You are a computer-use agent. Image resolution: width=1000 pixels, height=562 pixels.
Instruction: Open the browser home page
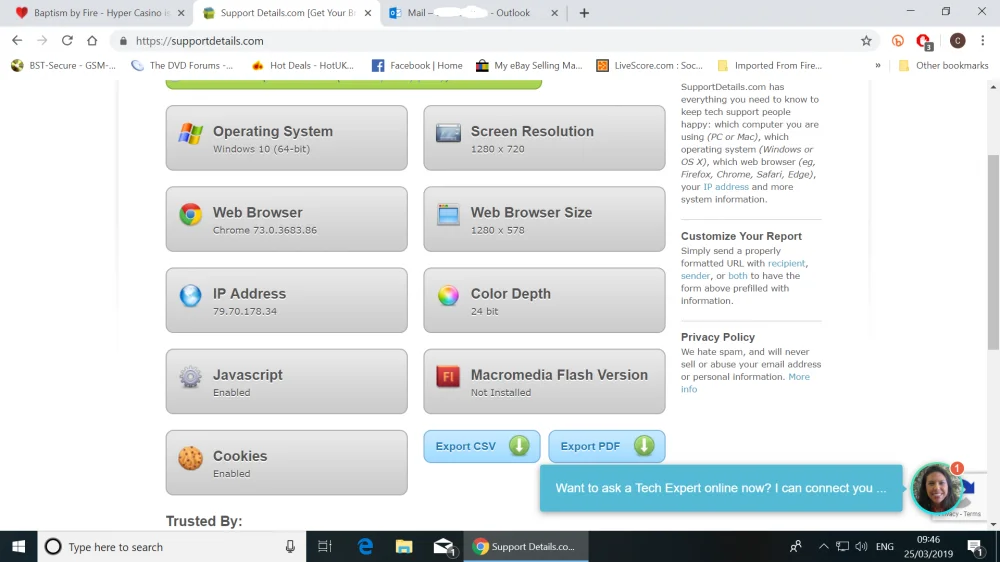point(92,40)
